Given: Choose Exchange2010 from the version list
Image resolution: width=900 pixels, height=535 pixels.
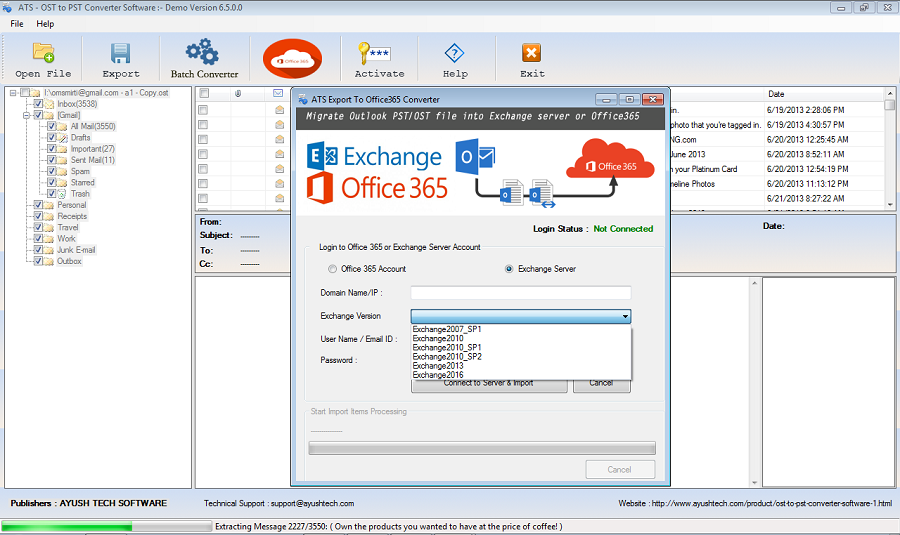Looking at the screenshot, I should click(x=521, y=339).
